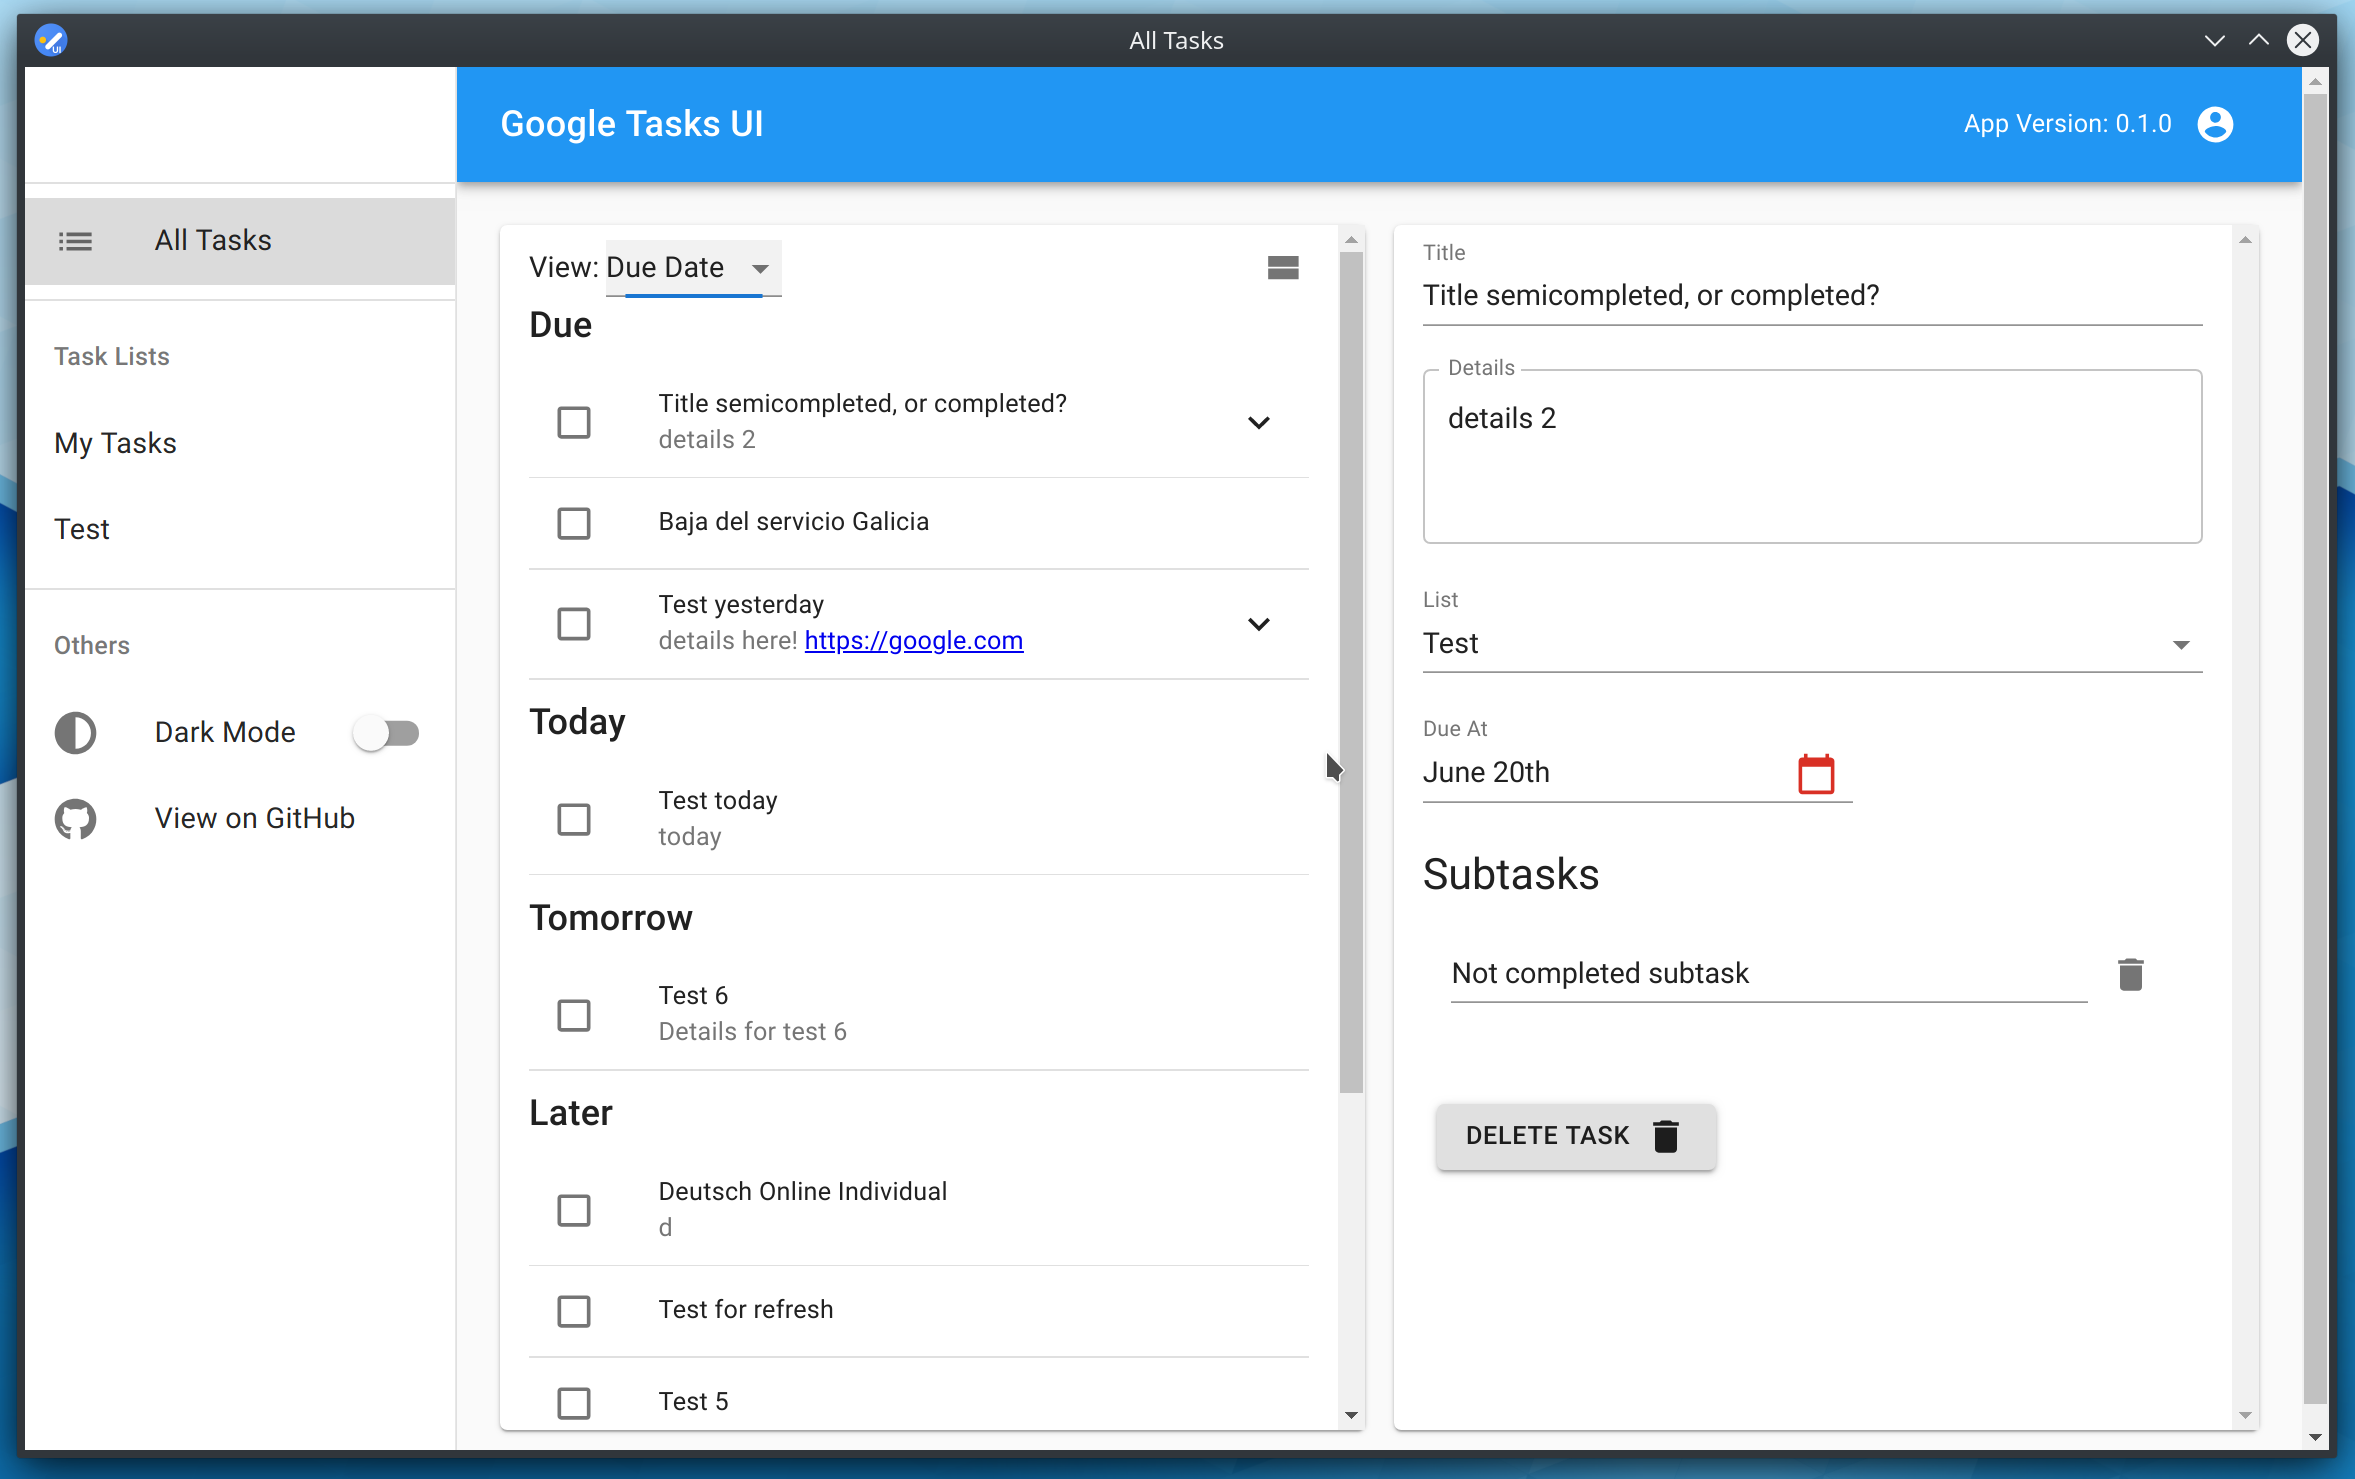Screen dimensions: 2355x1479
Task: Click the main window scrollbar thumb
Action: pyautogui.click(x=2314, y=750)
